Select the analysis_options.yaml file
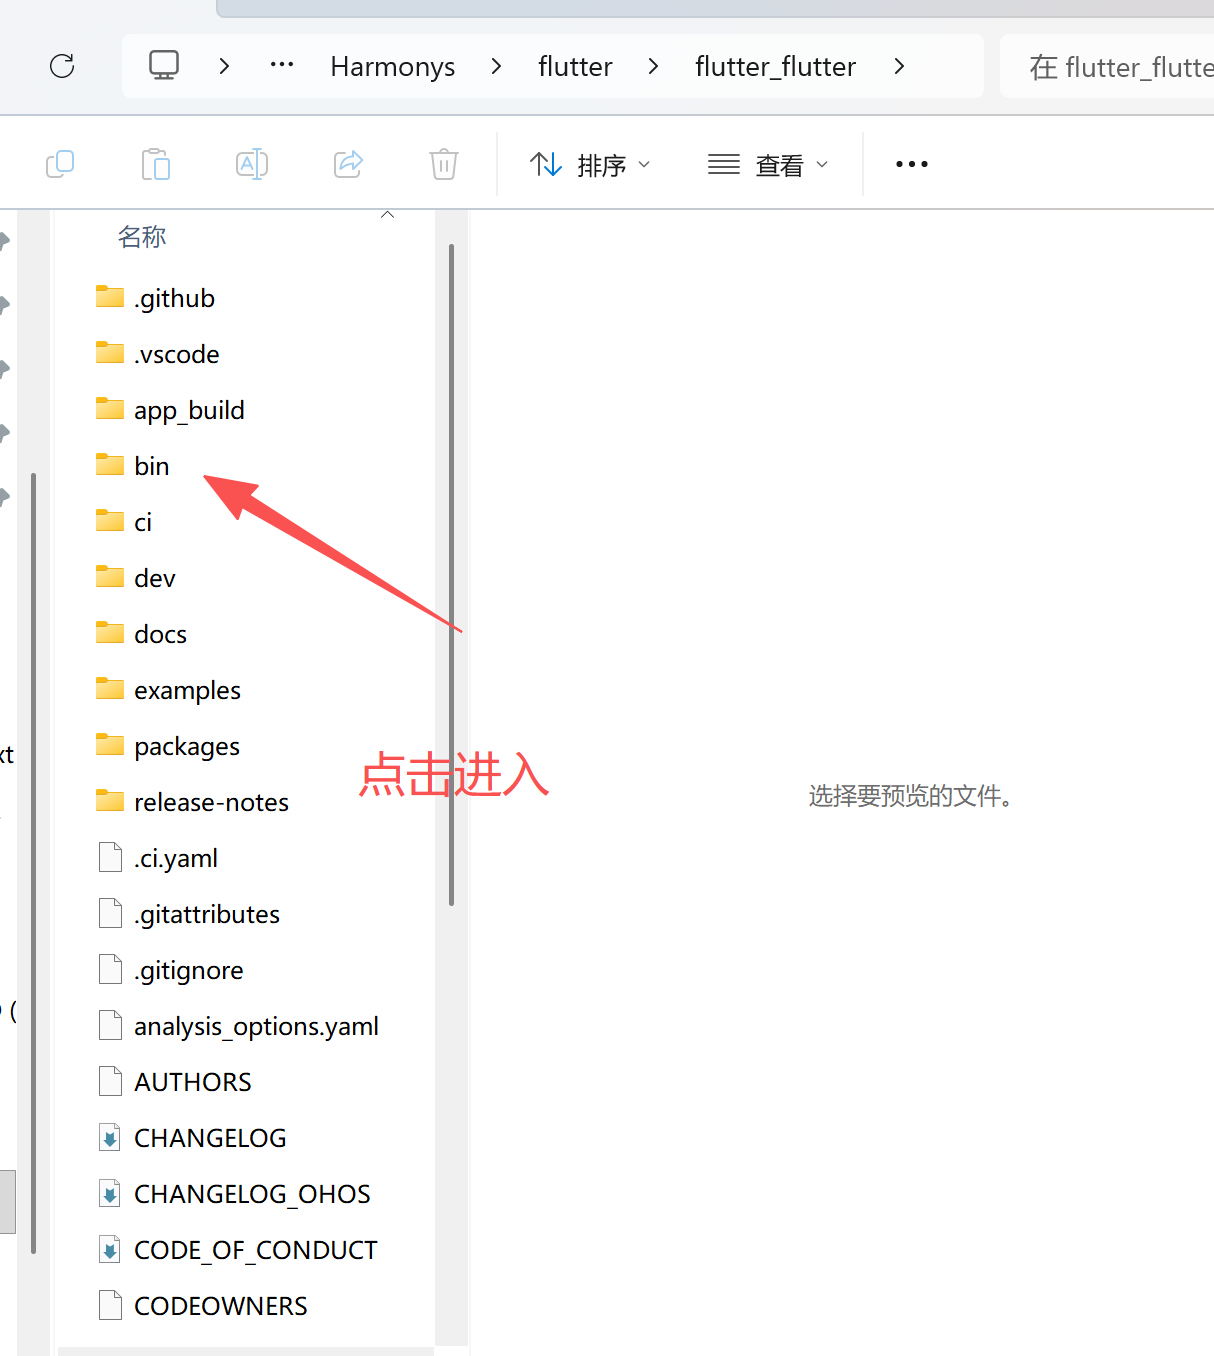Screen dimensions: 1214x1356 click(x=256, y=1025)
